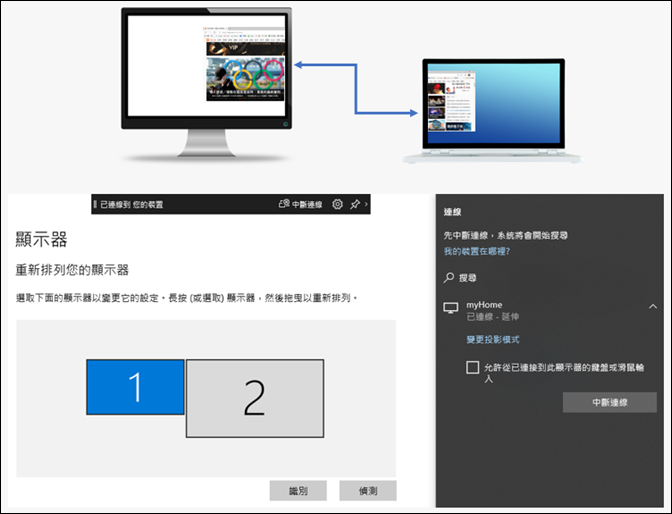
Task: Pin the connection toolbar
Action: [355, 204]
